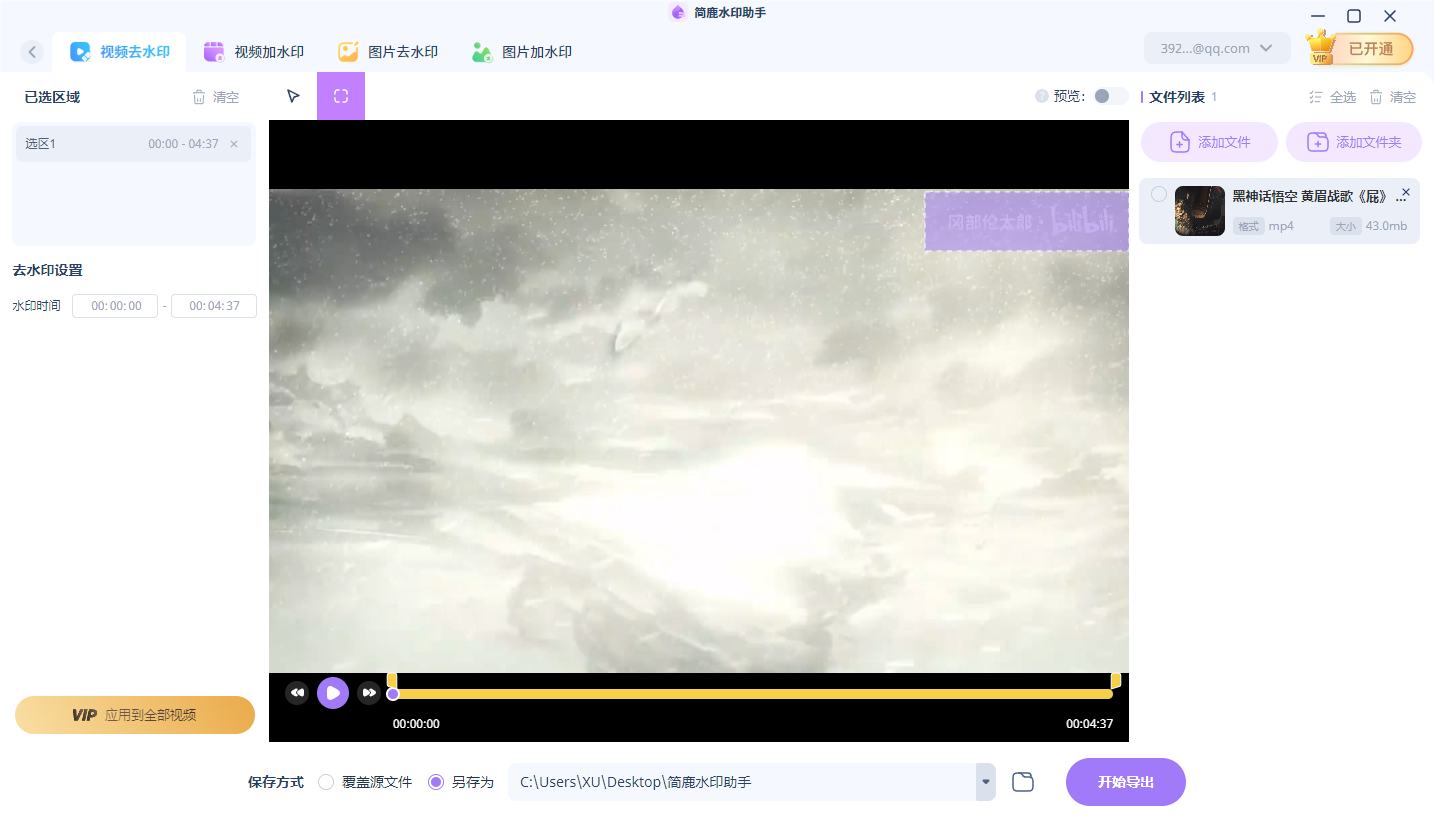Toggle the 预览 preview switch
This screenshot has width=1434, height=822.
click(1111, 96)
